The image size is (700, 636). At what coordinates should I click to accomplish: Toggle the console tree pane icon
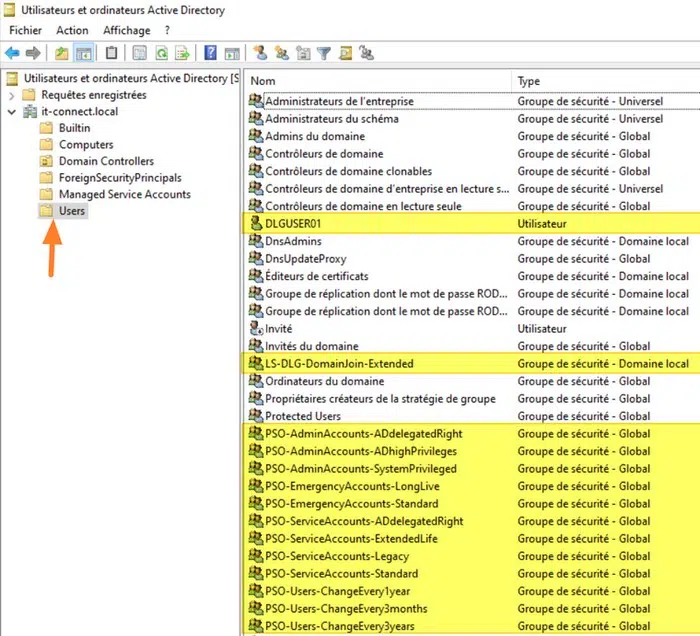coord(85,53)
